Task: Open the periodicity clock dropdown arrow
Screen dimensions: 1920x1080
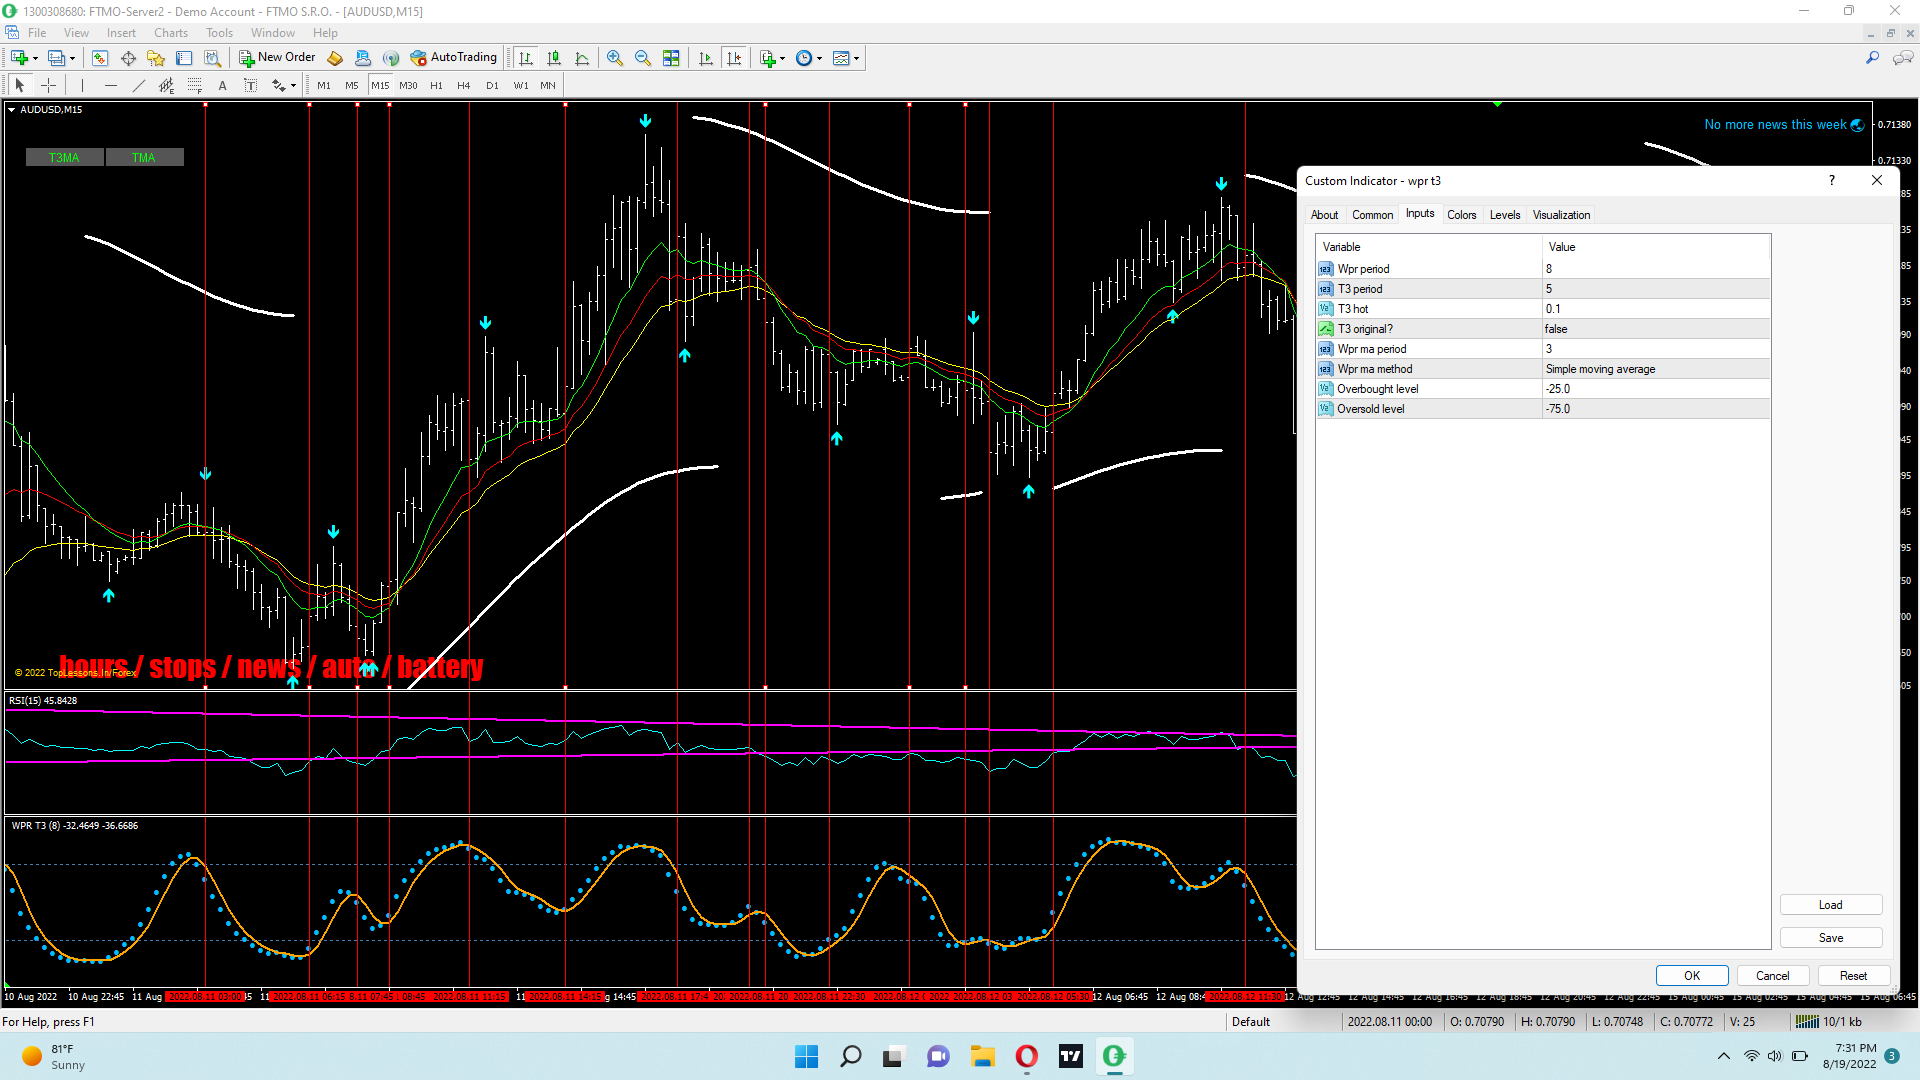Action: coord(820,58)
